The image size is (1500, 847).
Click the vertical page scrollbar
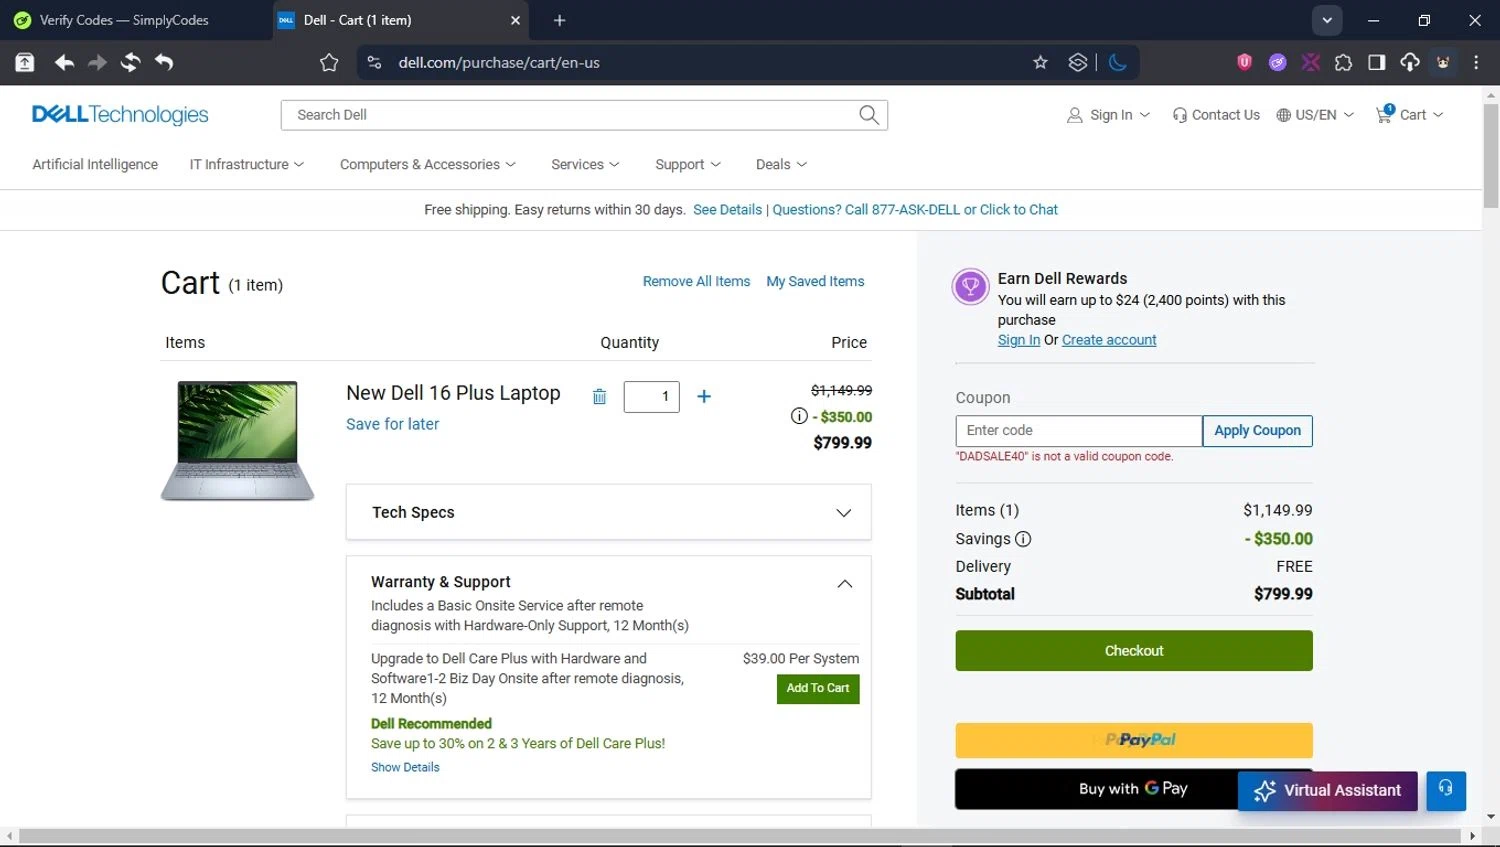pyautogui.click(x=1491, y=156)
